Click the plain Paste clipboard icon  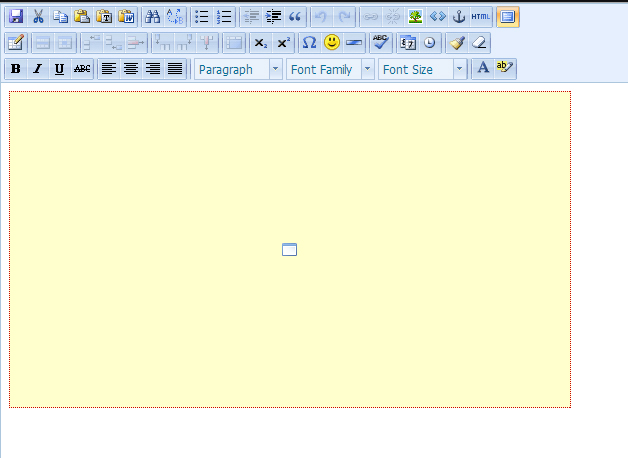(82, 17)
